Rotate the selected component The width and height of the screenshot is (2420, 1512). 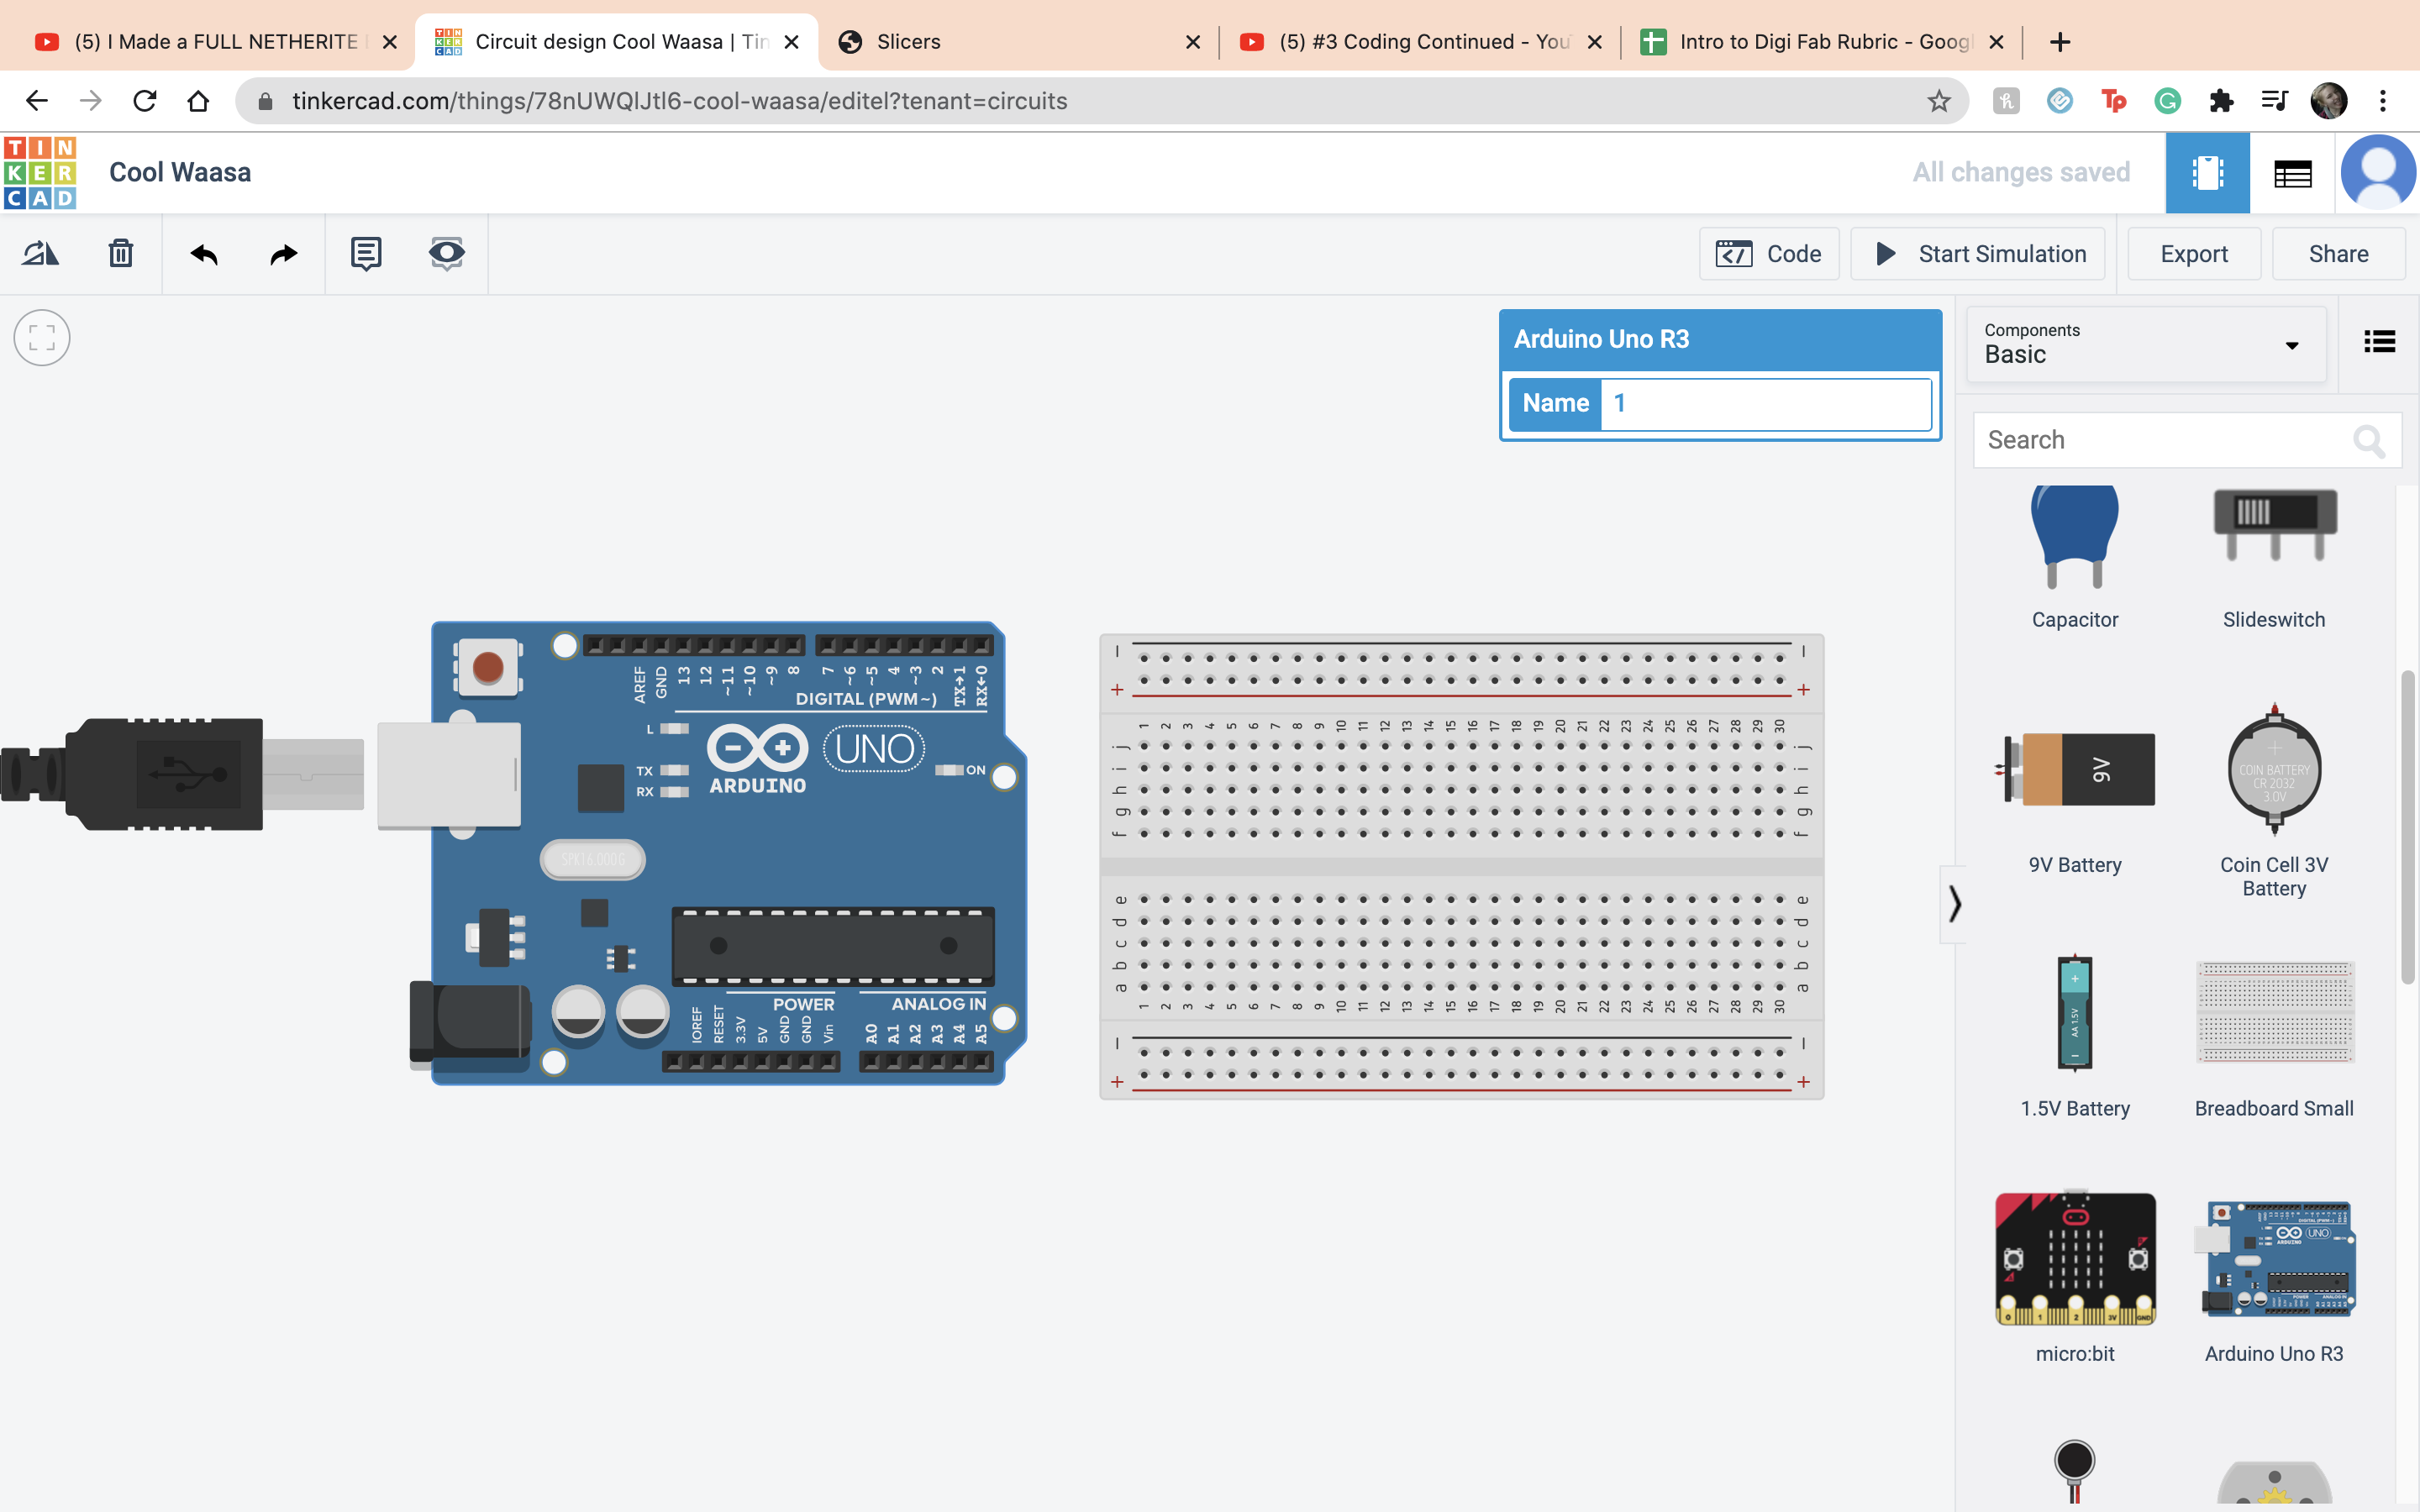pos(40,254)
